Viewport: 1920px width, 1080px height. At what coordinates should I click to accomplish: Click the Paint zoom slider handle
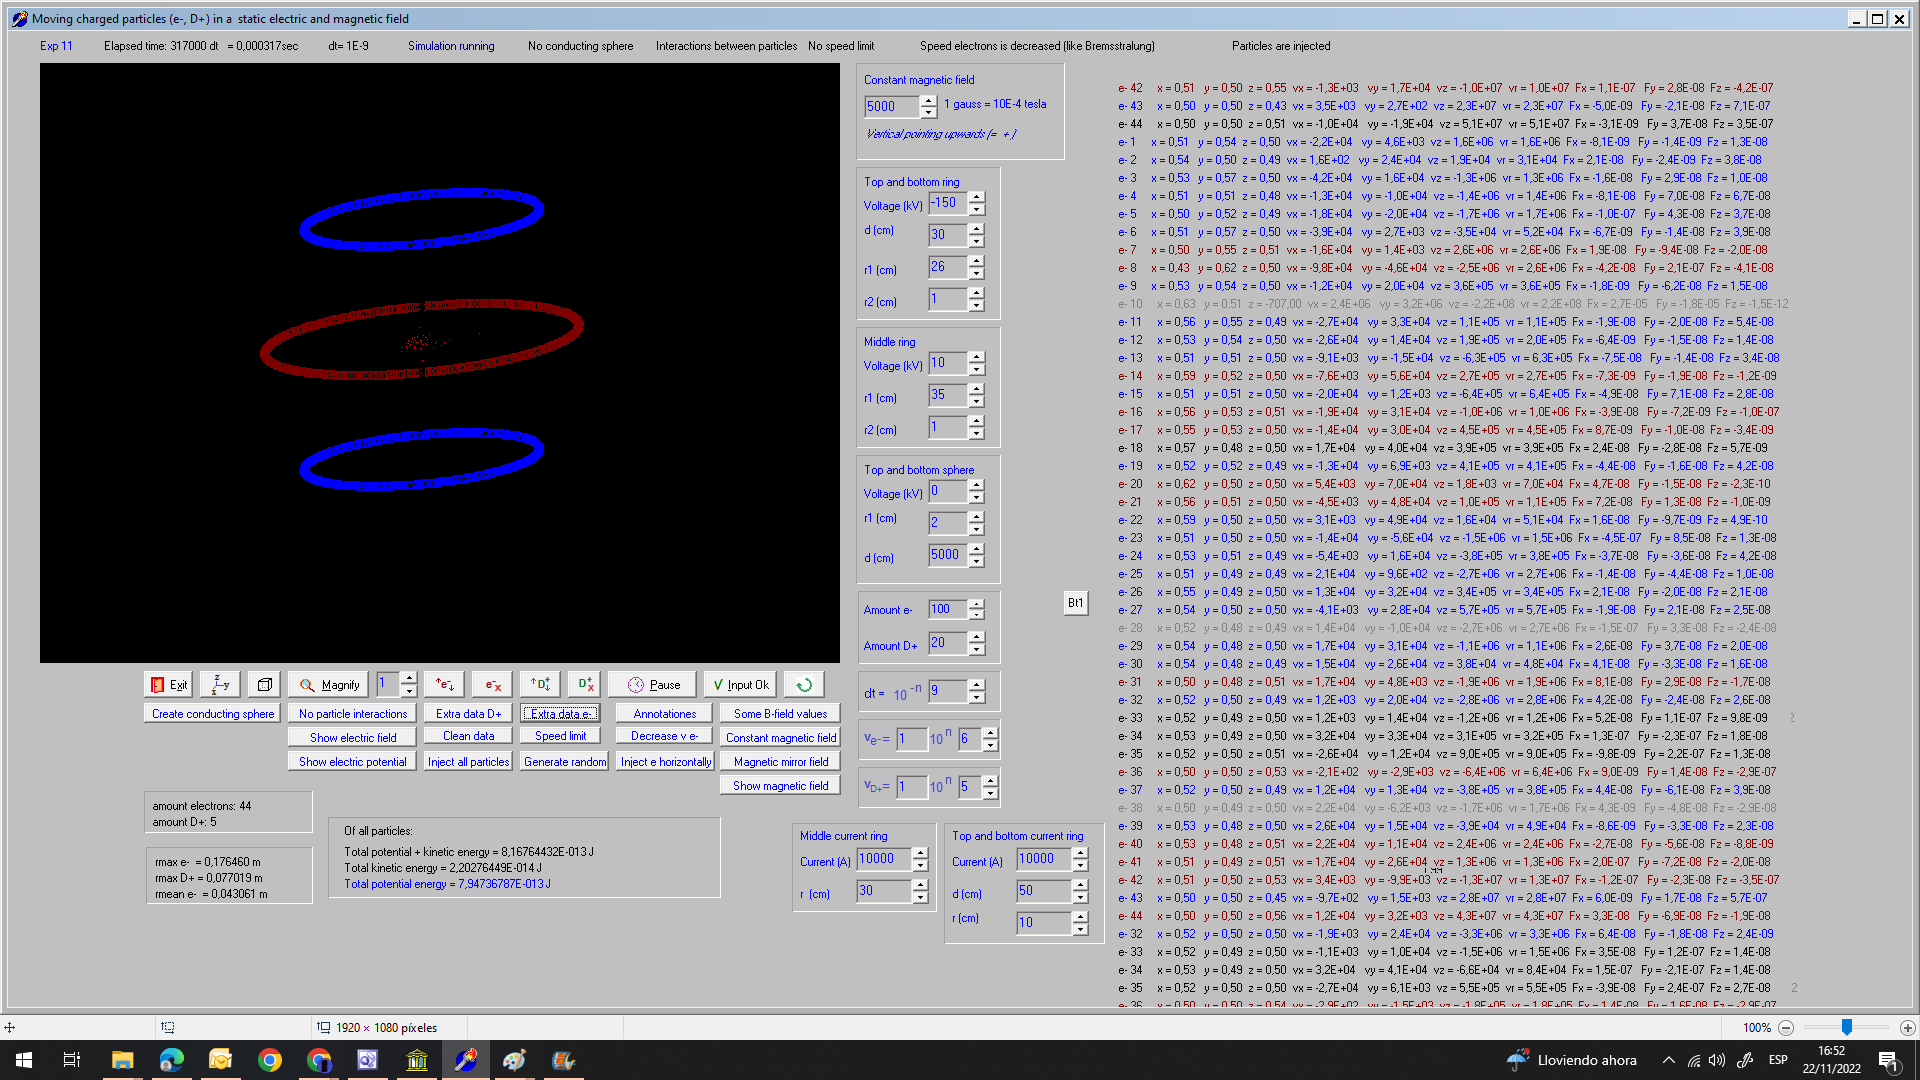point(1847,1028)
